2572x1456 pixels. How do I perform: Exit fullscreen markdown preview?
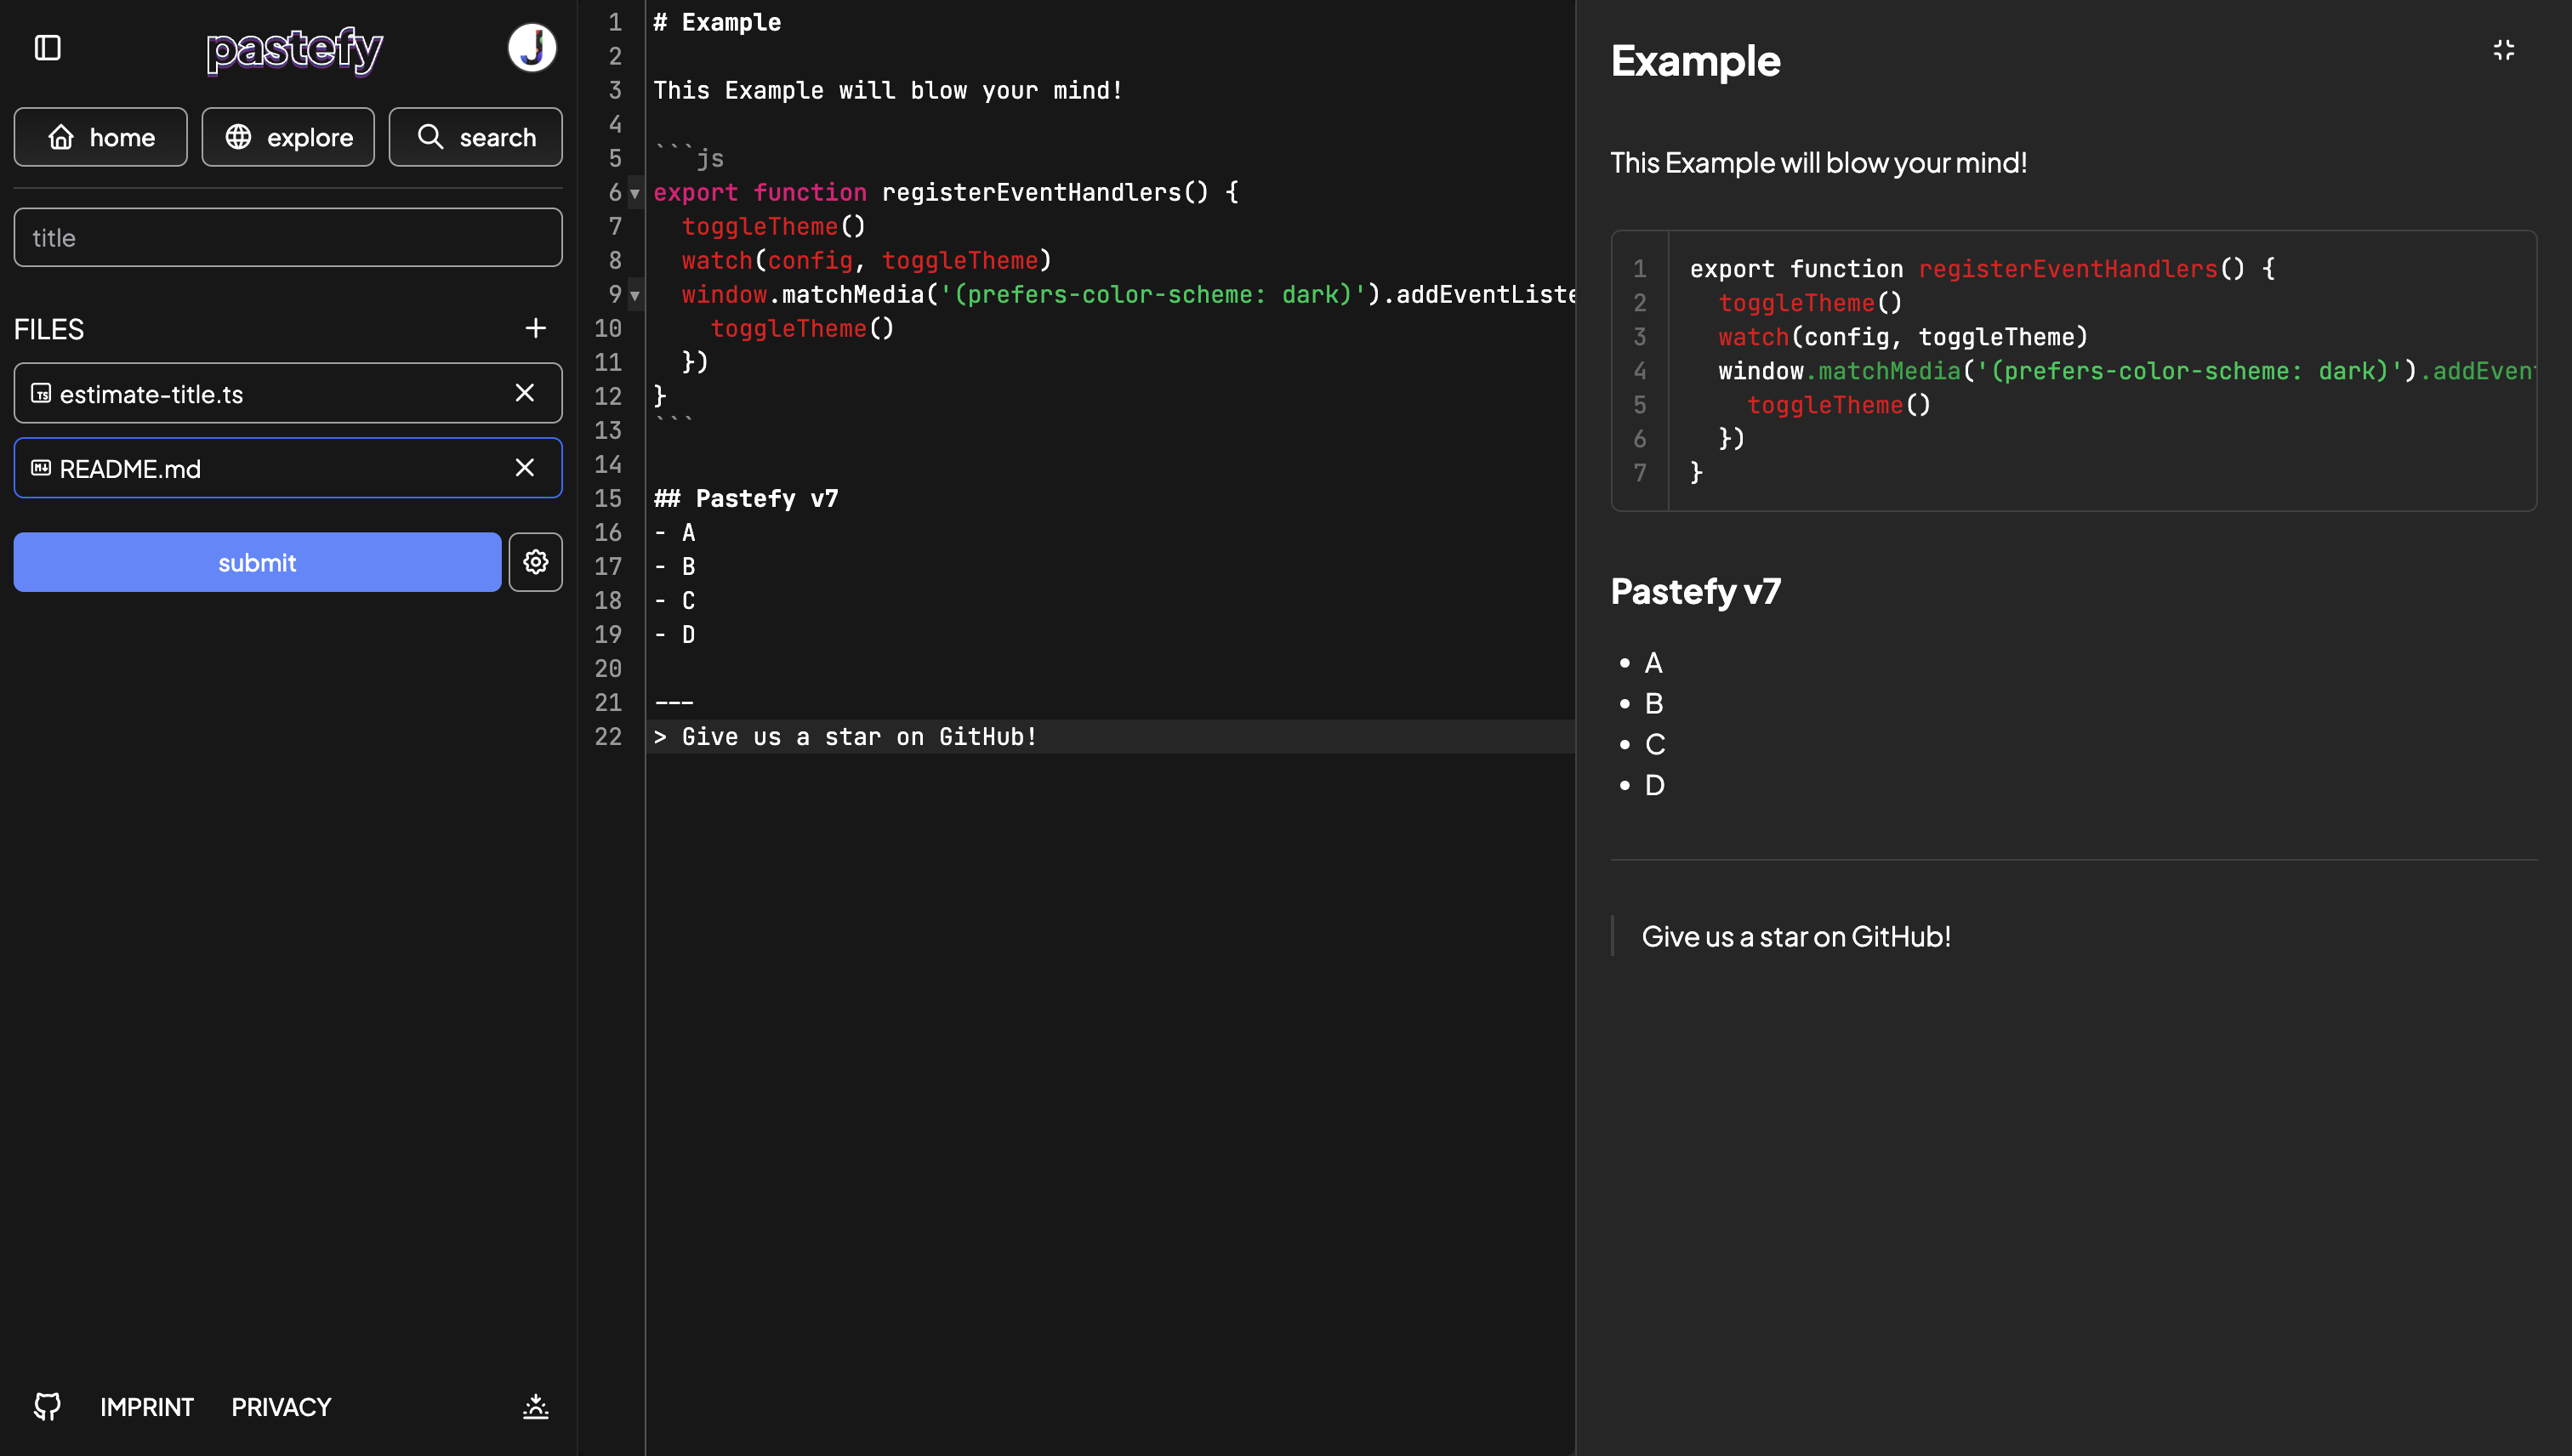[x=2504, y=50]
